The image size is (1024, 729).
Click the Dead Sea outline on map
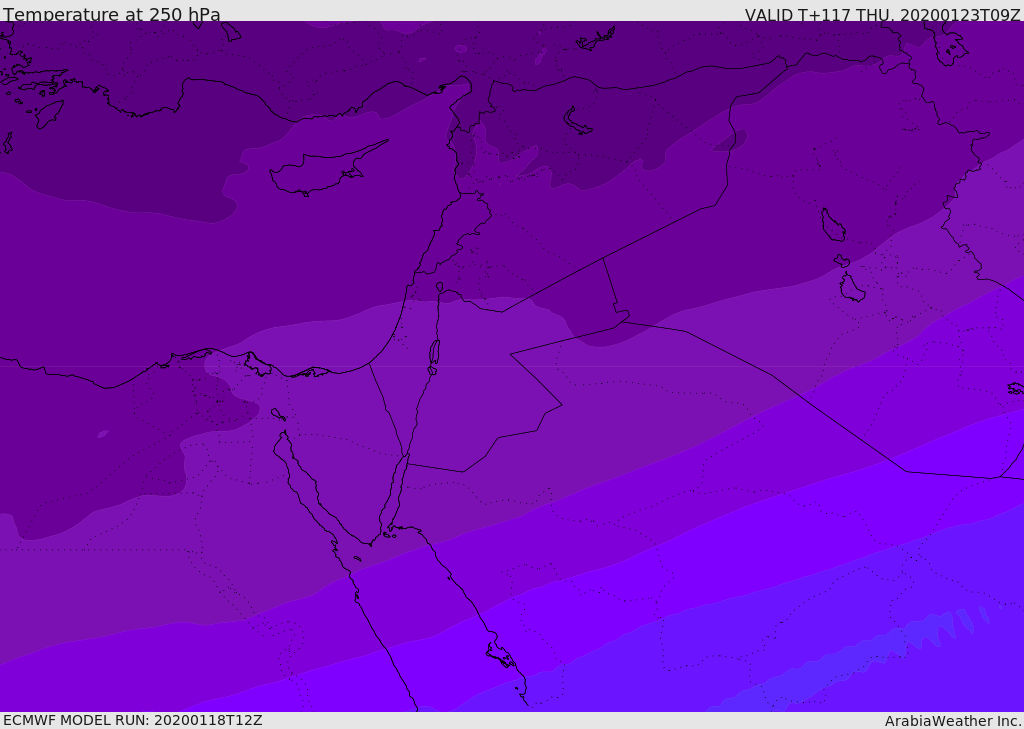click(434, 357)
